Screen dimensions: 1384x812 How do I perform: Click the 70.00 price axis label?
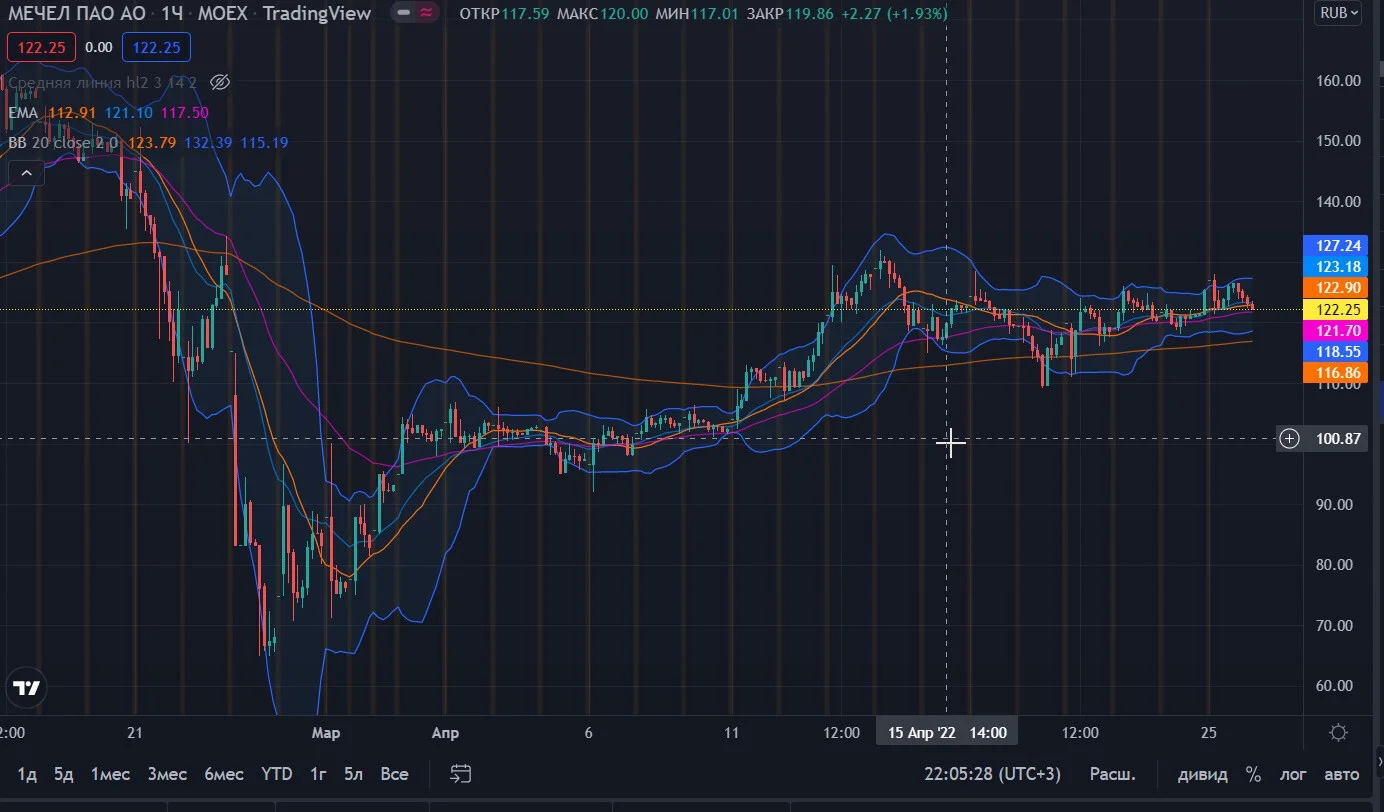pyautogui.click(x=1337, y=626)
